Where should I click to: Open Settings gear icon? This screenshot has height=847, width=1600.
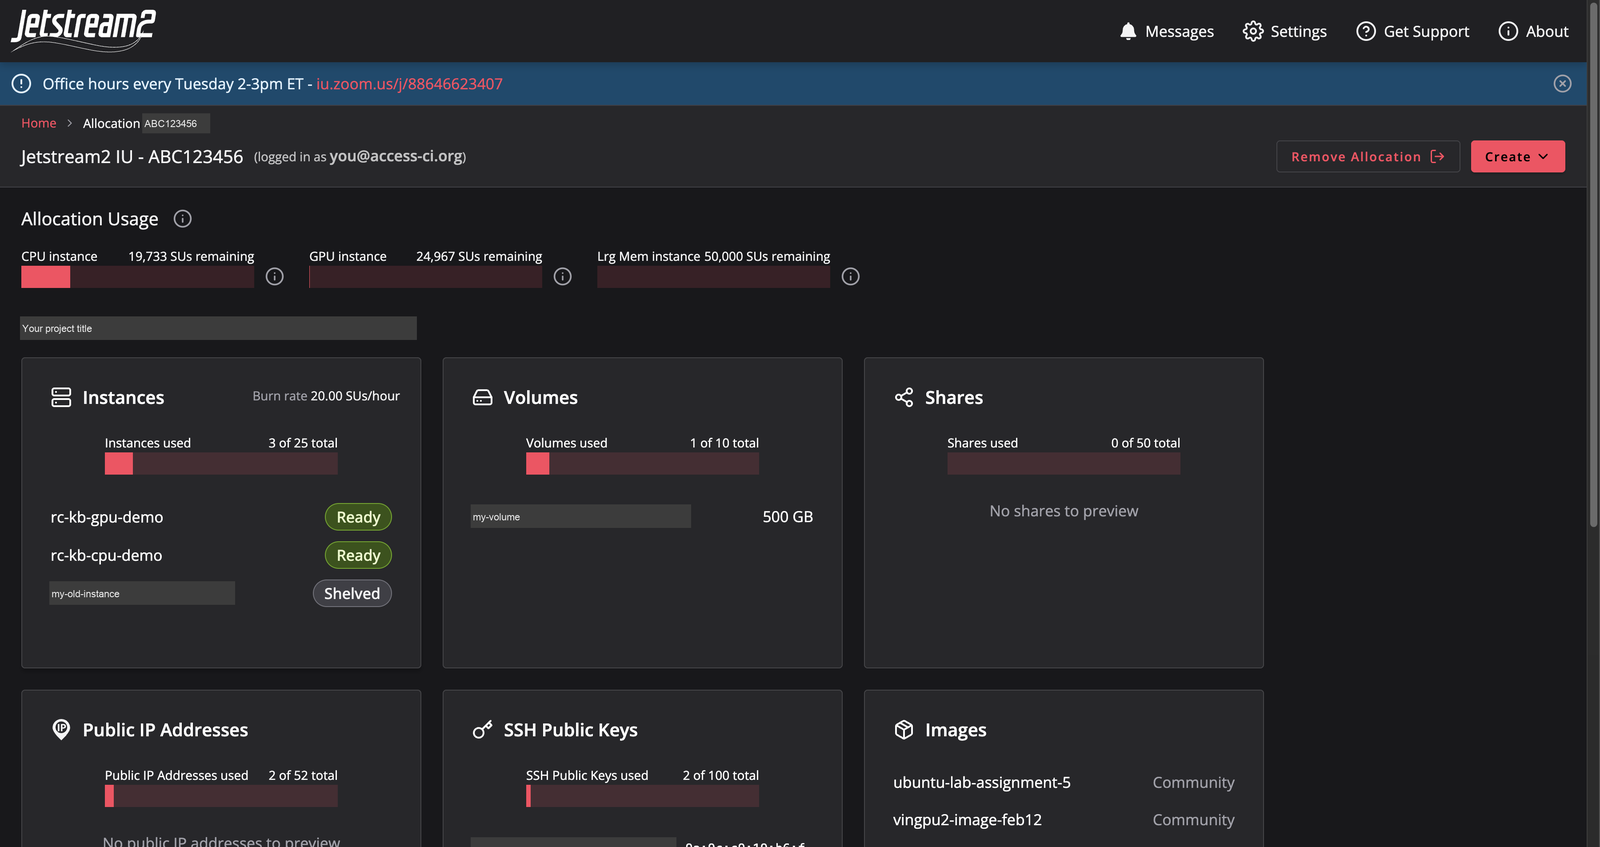click(x=1253, y=31)
